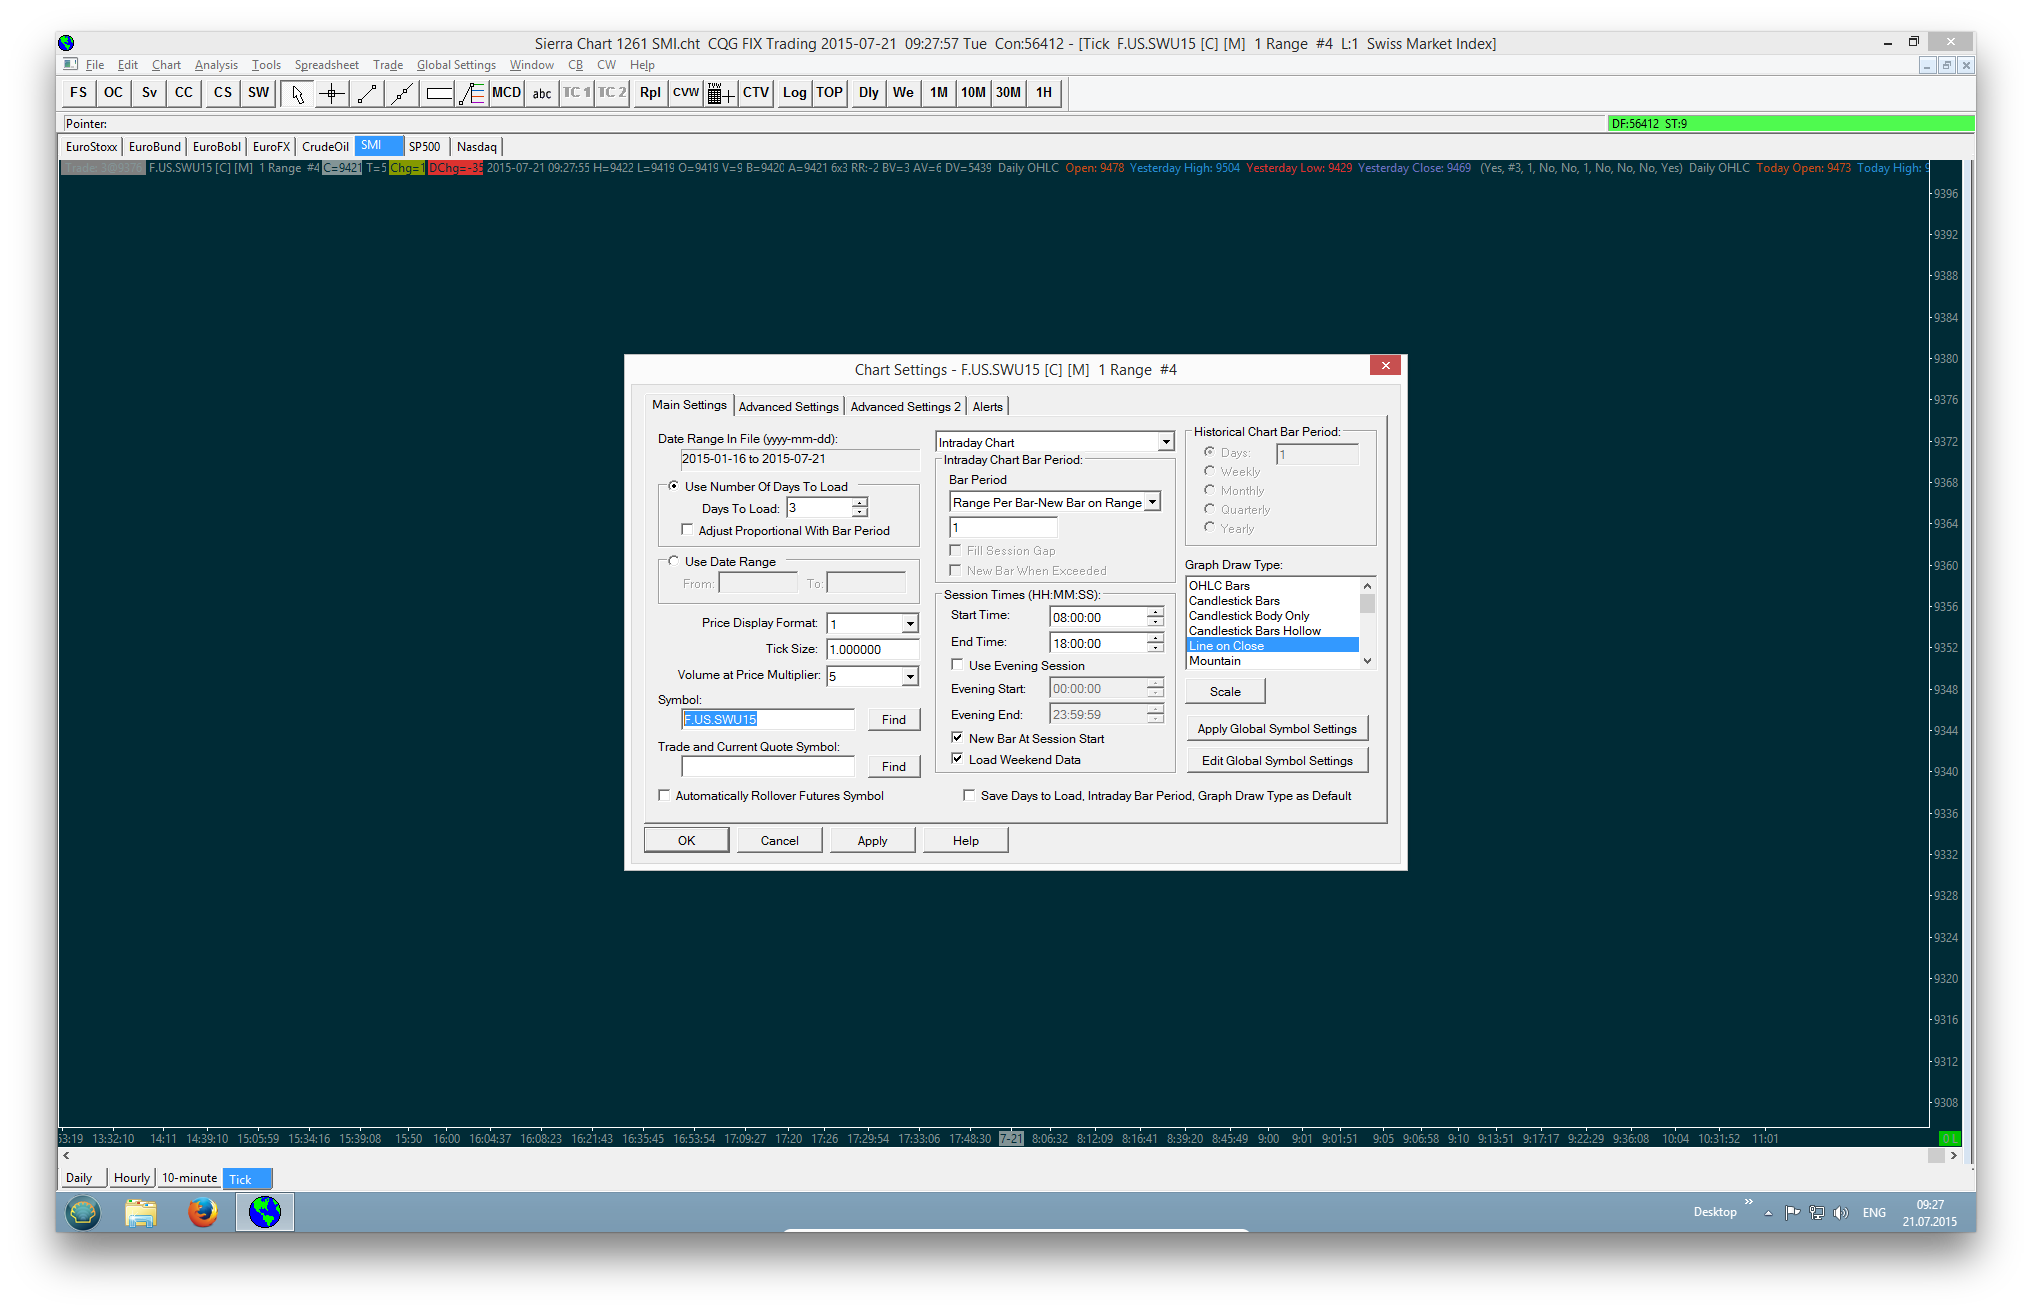Select the extending line tool

point(402,93)
